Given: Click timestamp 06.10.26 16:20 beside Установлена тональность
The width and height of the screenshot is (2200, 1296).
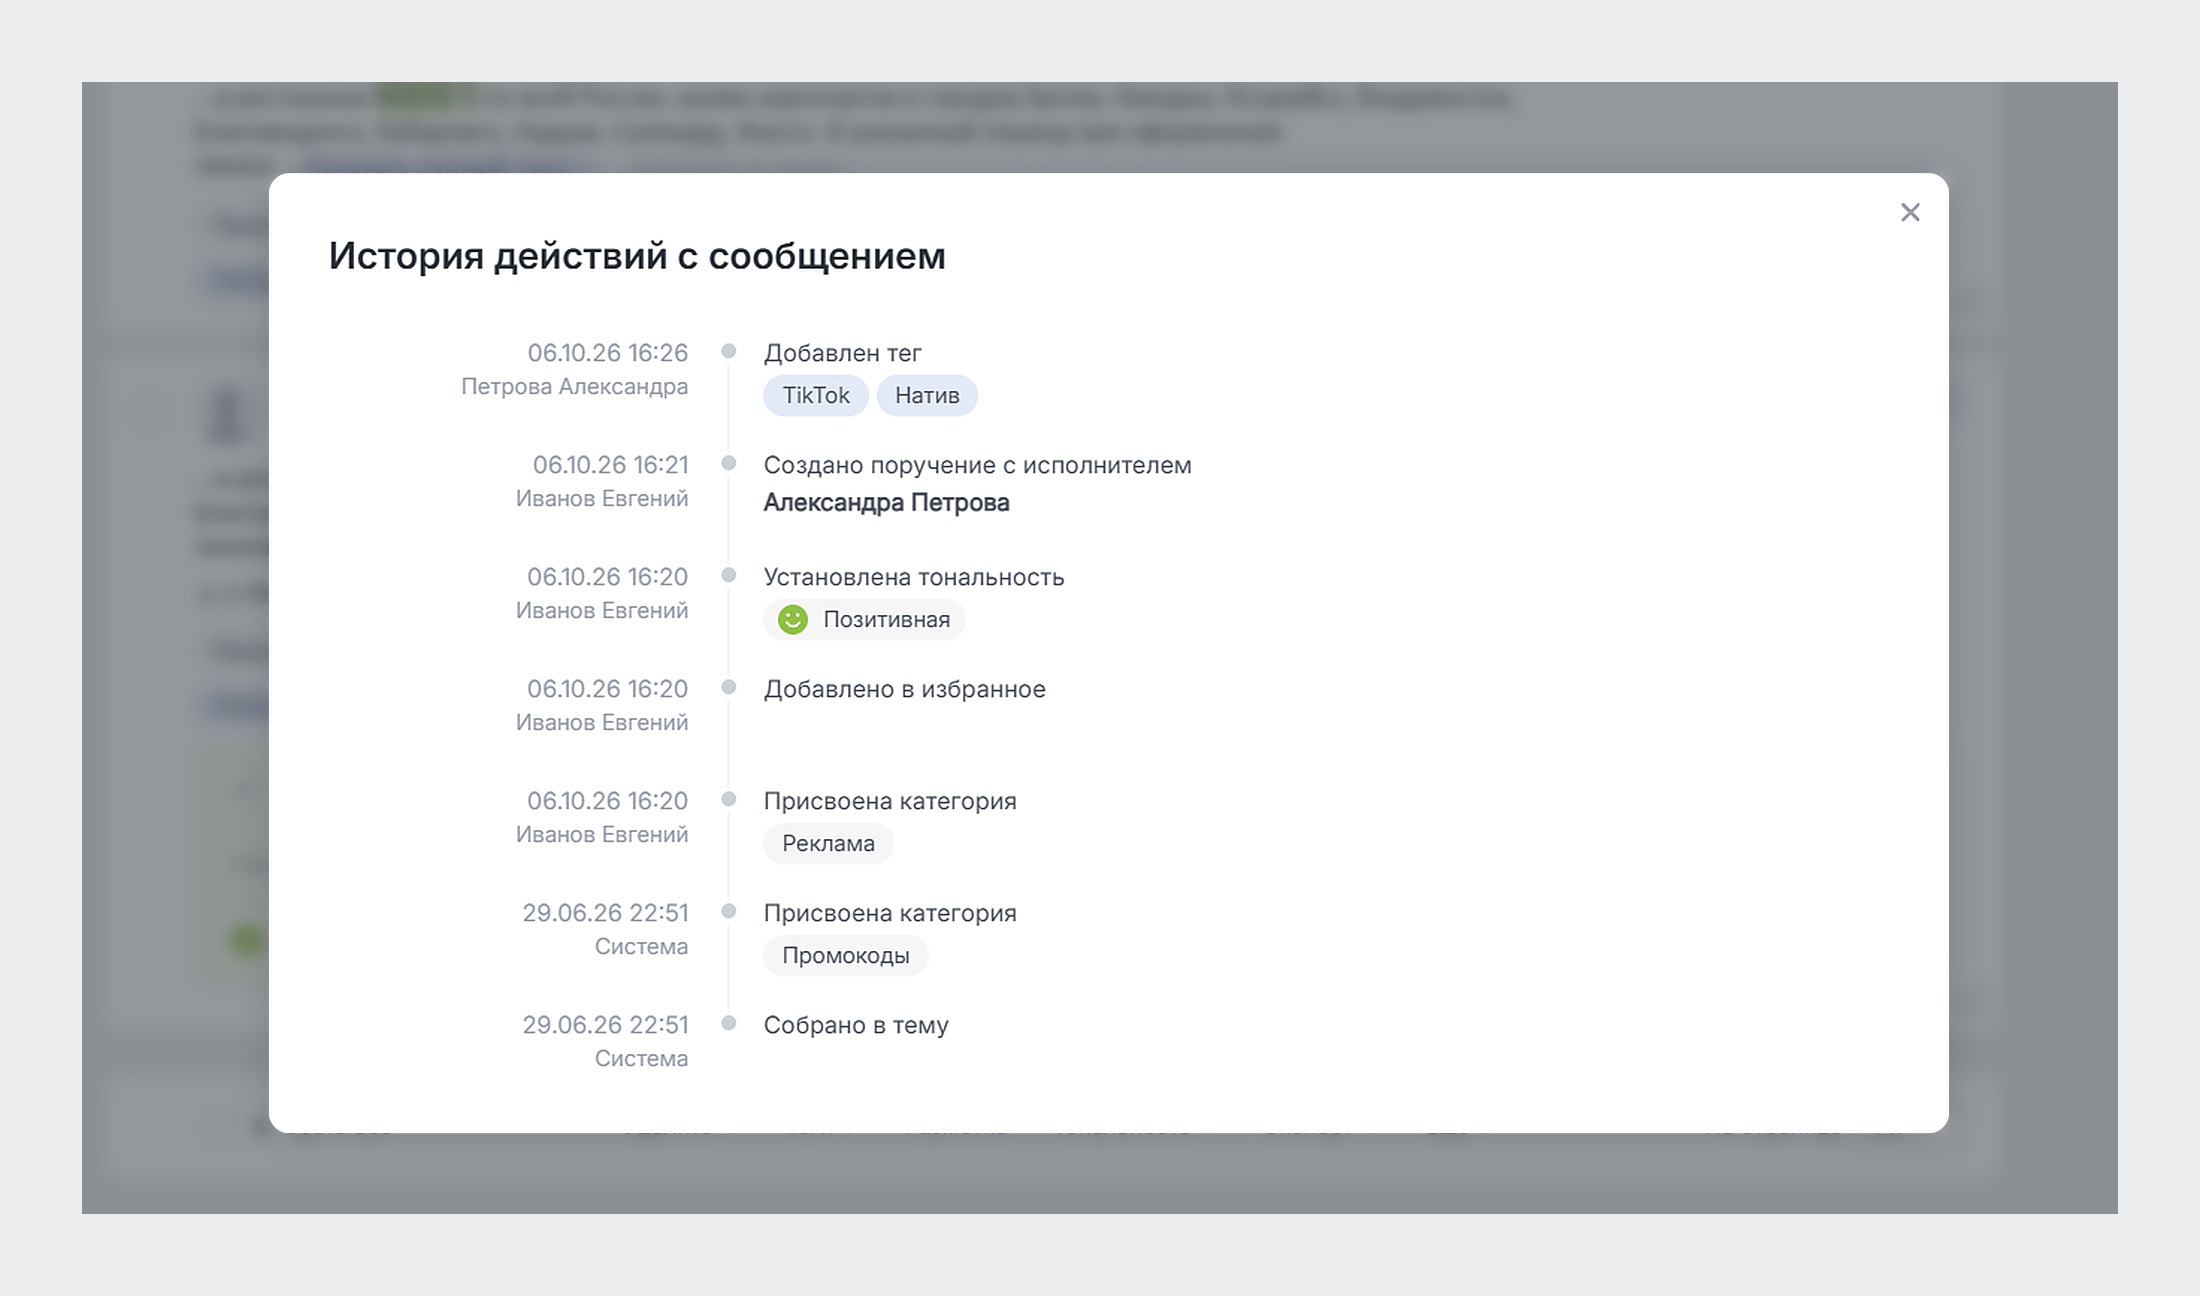Looking at the screenshot, I should pos(608,577).
